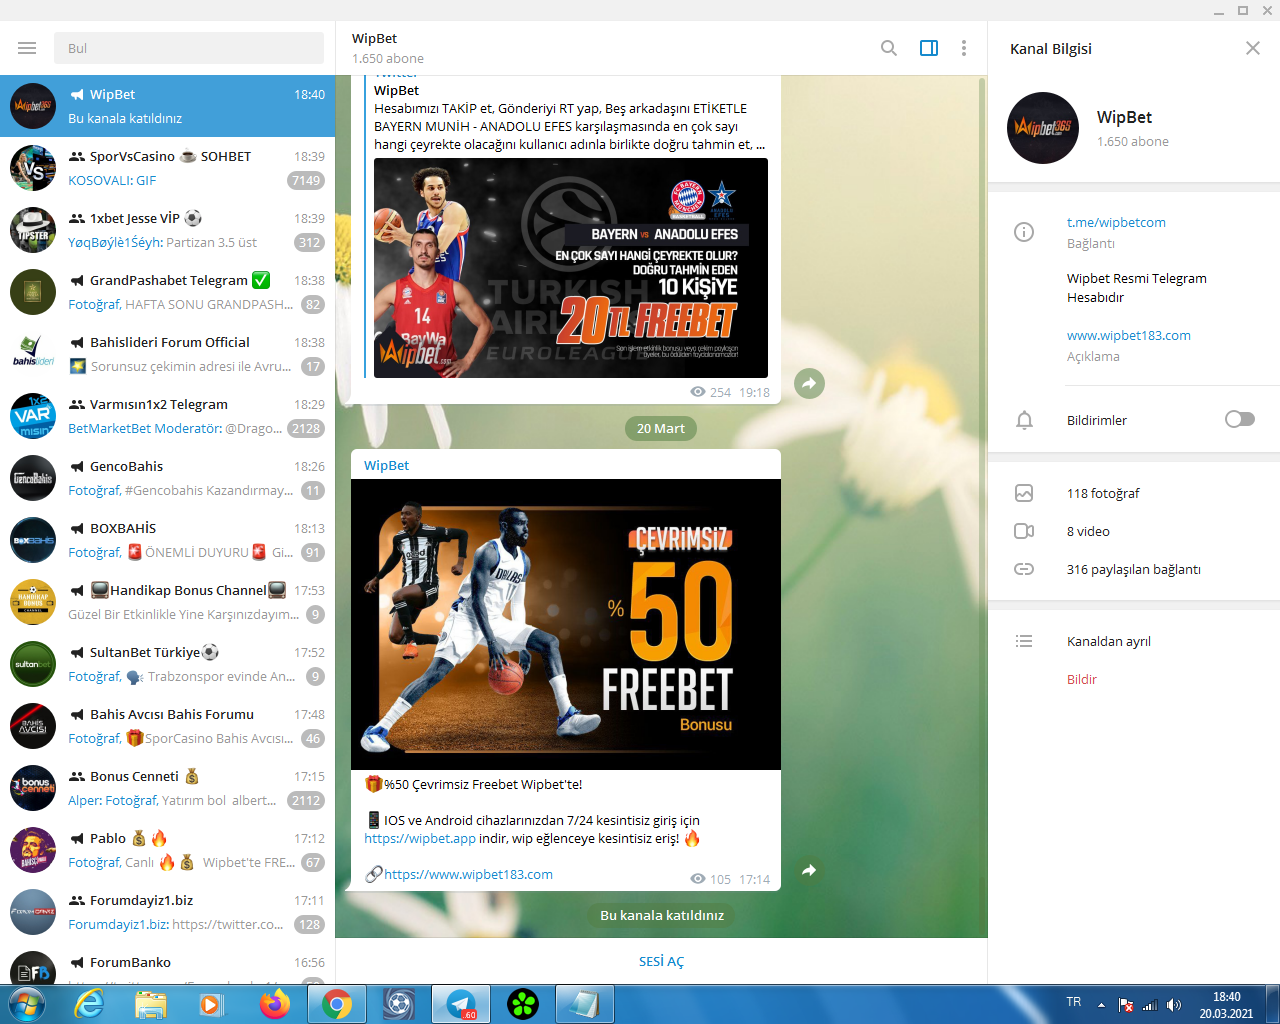Click the taskbar clock 18:40
The width and height of the screenshot is (1280, 1024).
click(1227, 997)
